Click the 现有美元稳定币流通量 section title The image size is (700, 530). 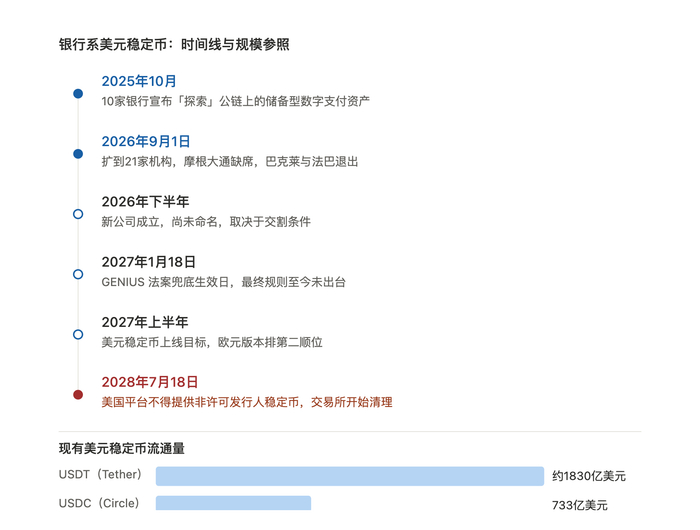[121, 448]
